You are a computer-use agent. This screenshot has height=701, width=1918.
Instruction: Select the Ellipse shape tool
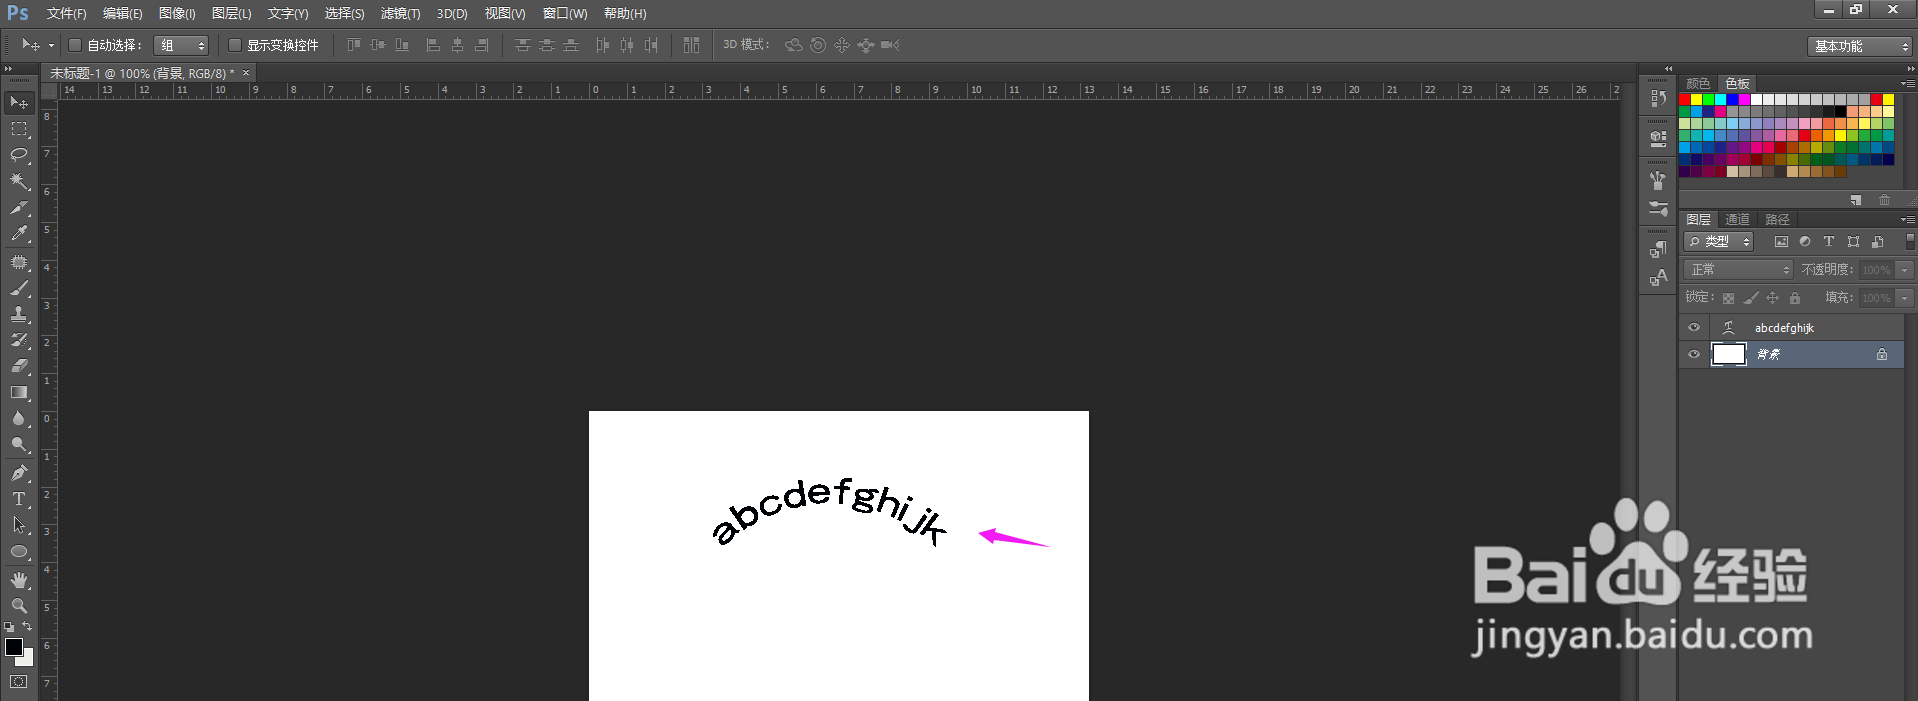pos(19,551)
